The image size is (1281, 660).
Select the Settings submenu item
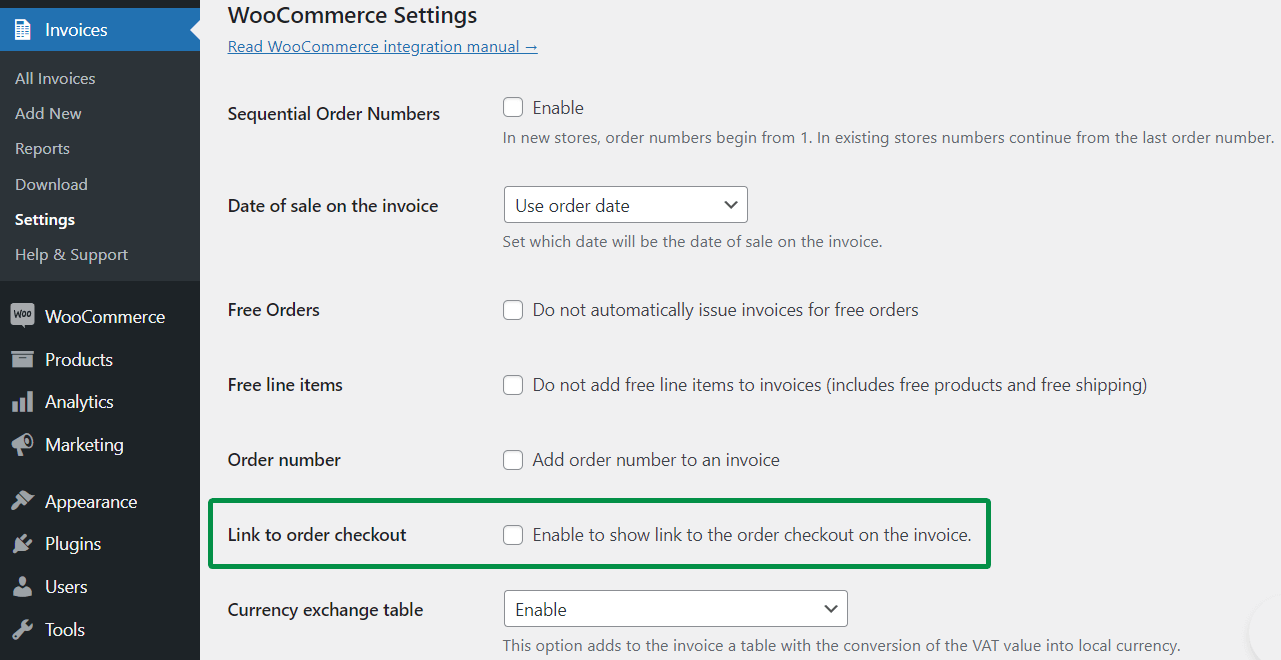pos(45,219)
